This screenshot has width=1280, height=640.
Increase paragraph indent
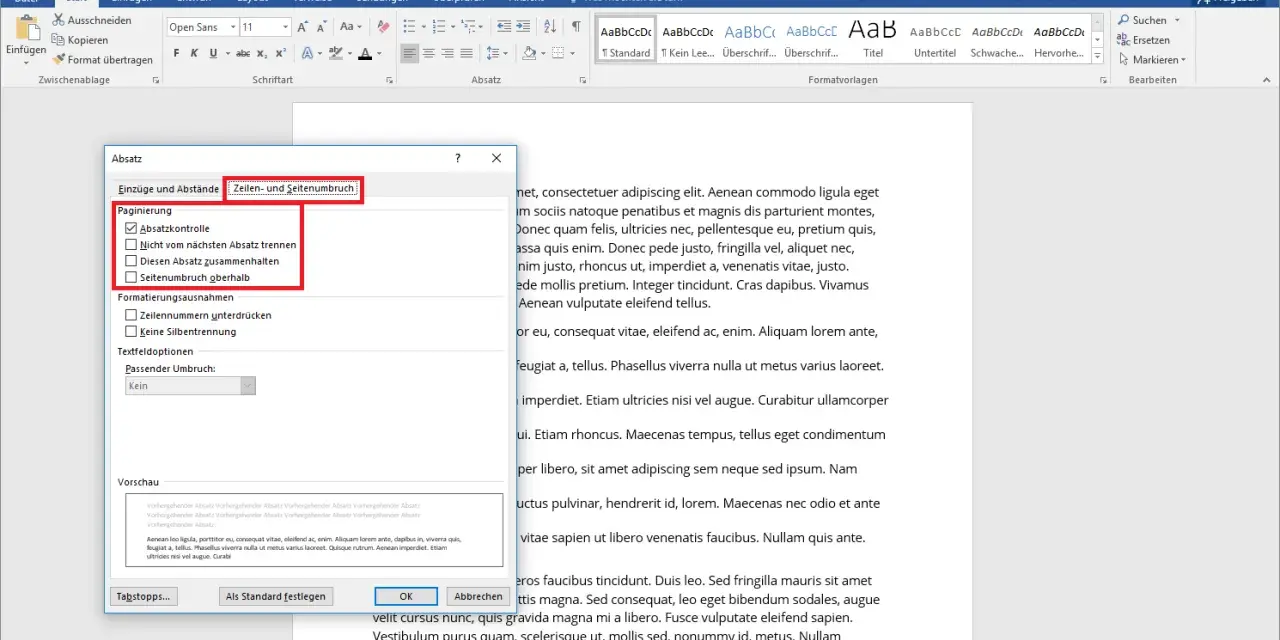[525, 27]
